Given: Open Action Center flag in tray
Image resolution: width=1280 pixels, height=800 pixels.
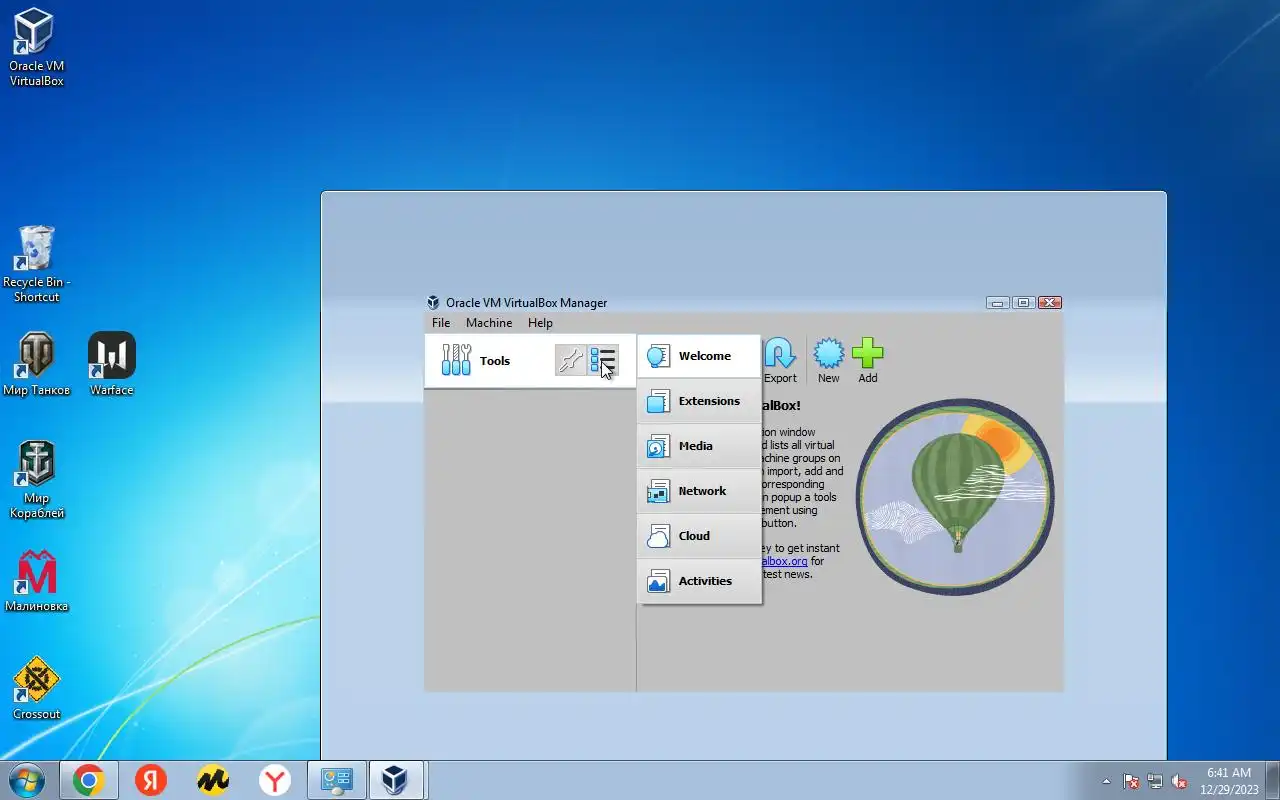Looking at the screenshot, I should pos(1131,781).
